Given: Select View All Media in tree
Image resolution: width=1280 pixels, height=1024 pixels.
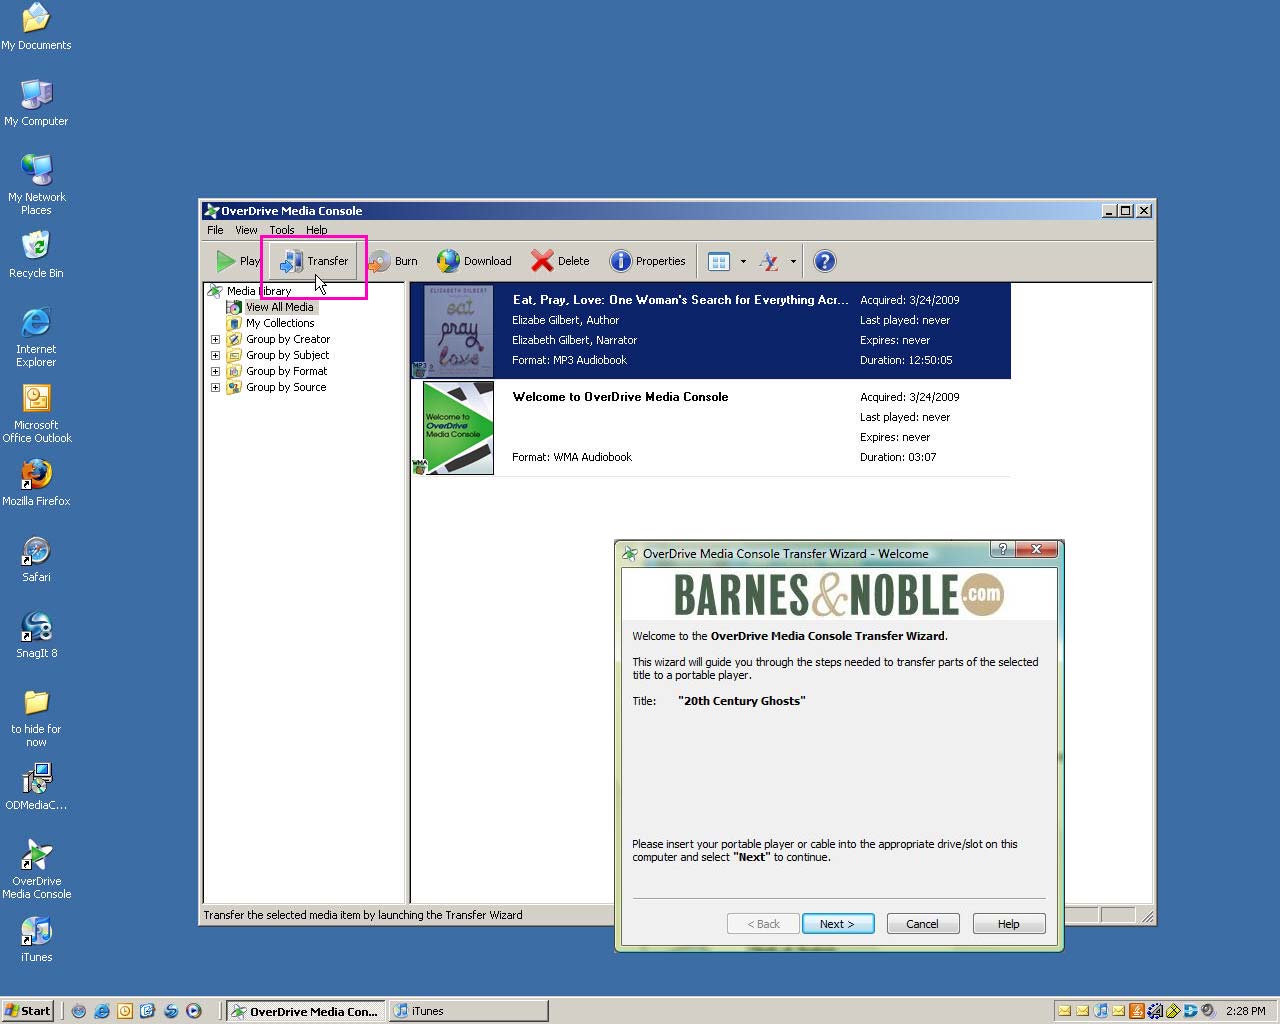Looking at the screenshot, I should click(280, 307).
